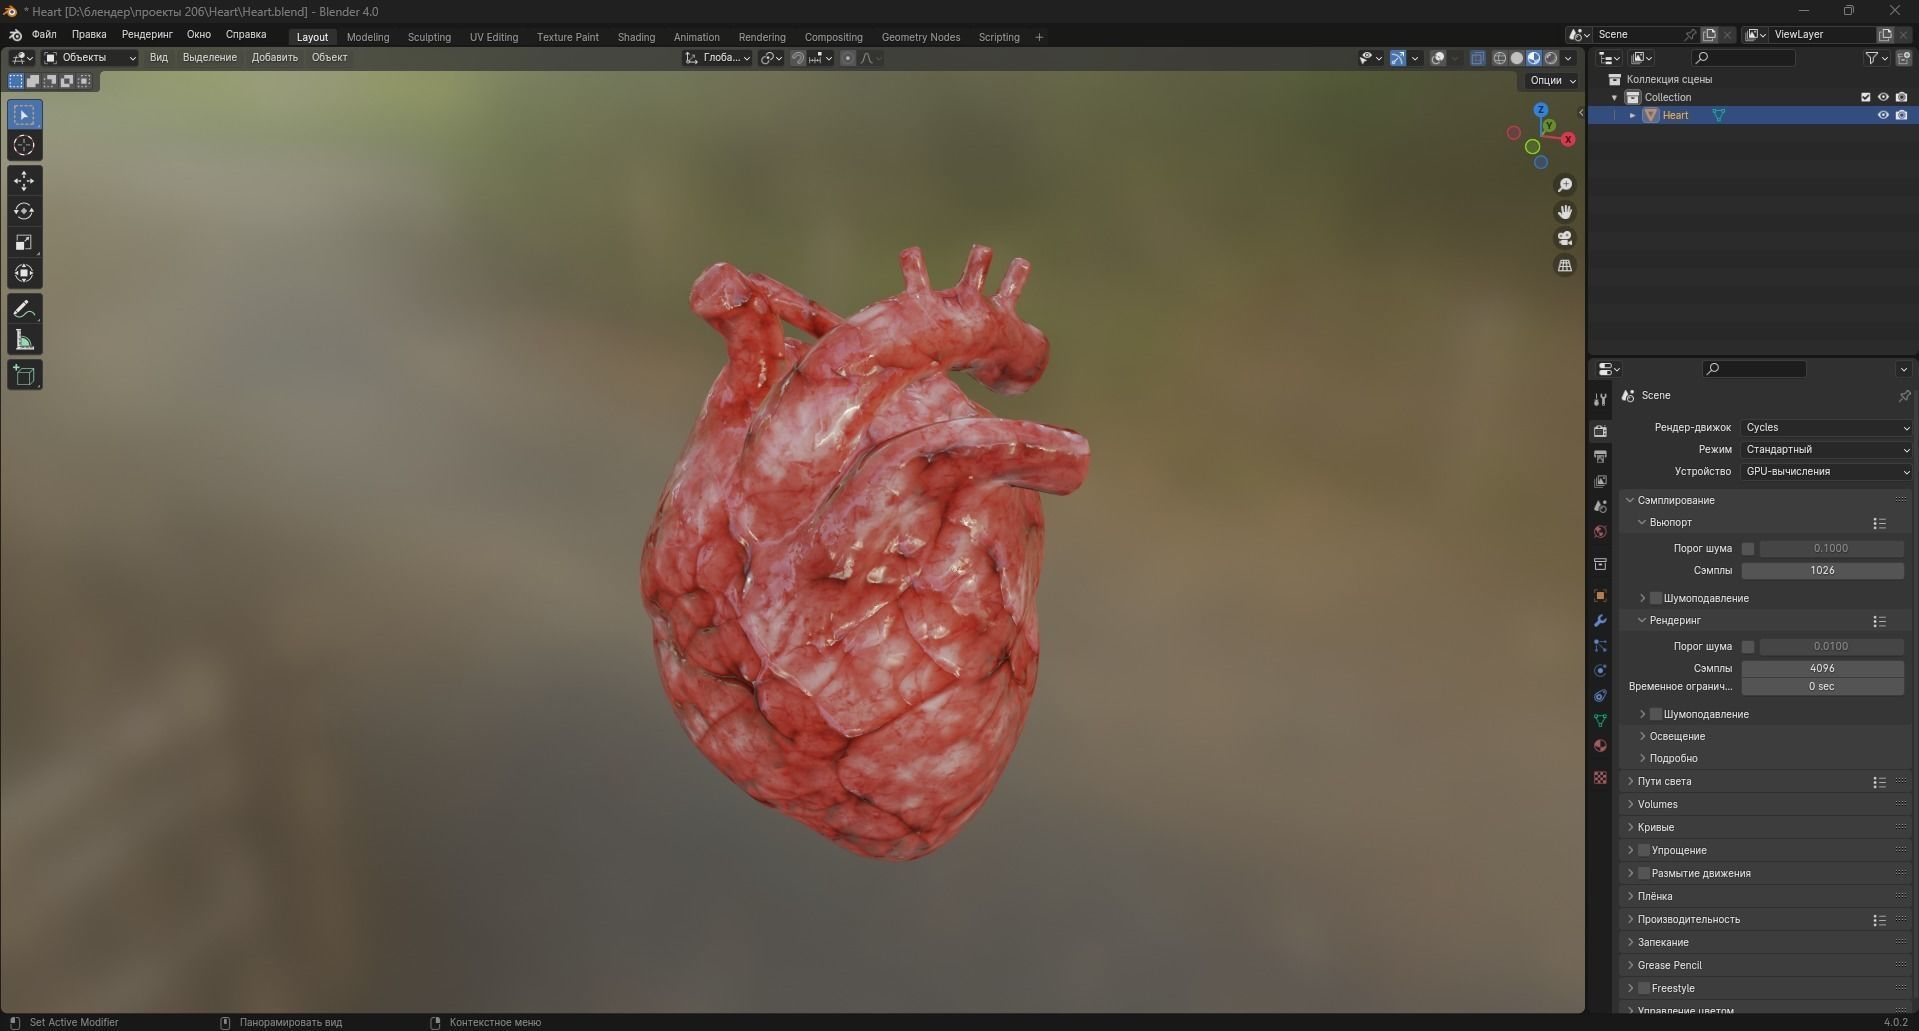Select the Measure tool

pyautogui.click(x=24, y=340)
